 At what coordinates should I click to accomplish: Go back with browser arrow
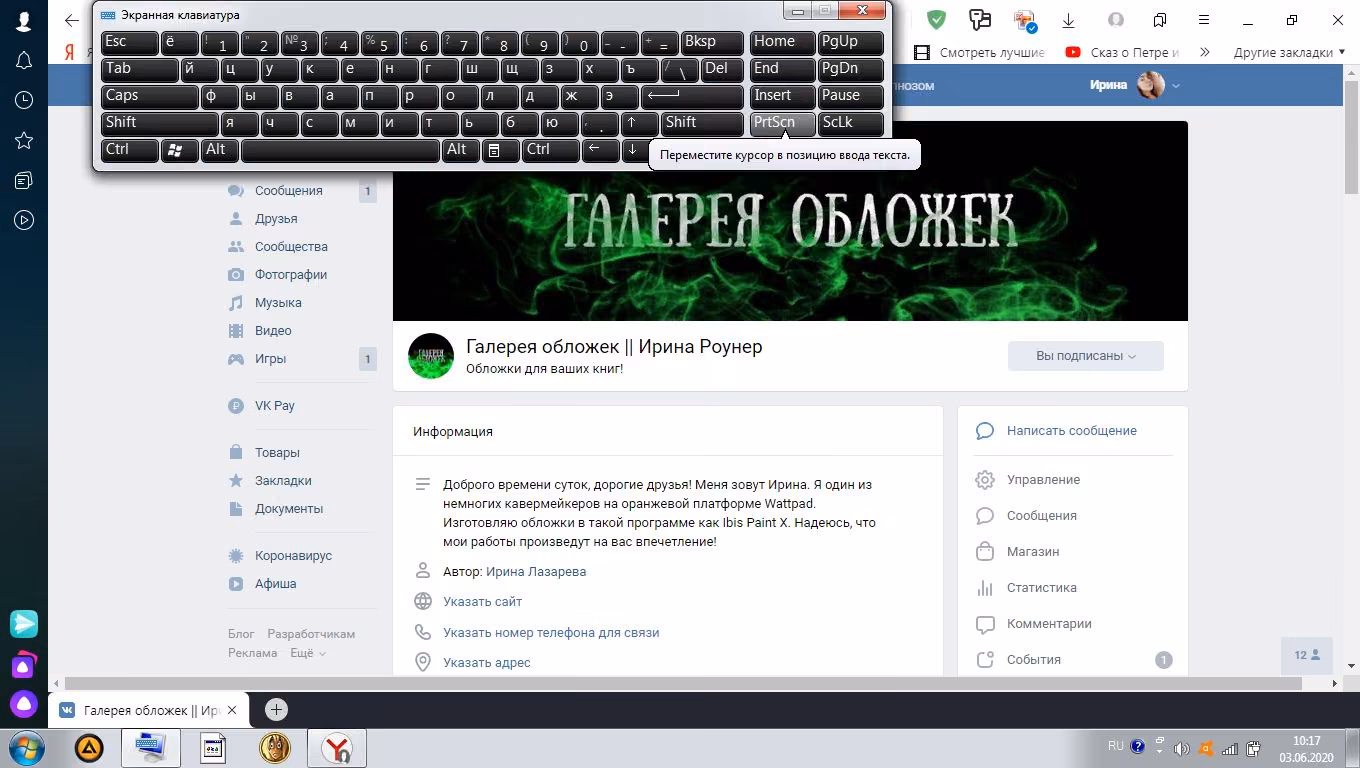(71, 20)
